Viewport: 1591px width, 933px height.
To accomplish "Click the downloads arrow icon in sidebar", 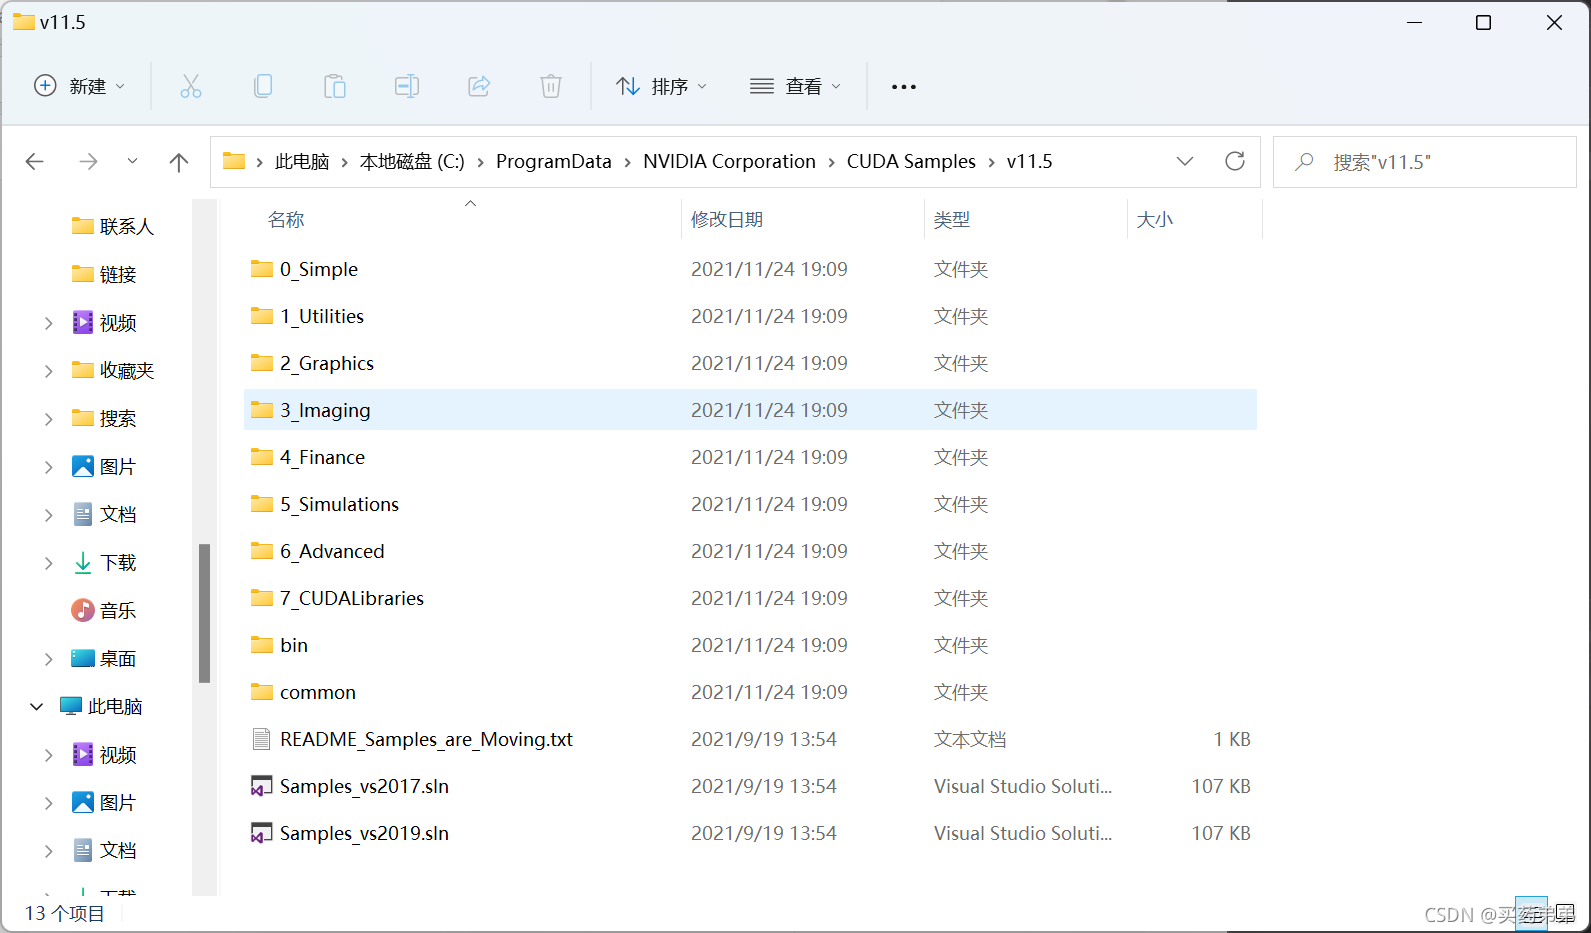I will click(83, 563).
